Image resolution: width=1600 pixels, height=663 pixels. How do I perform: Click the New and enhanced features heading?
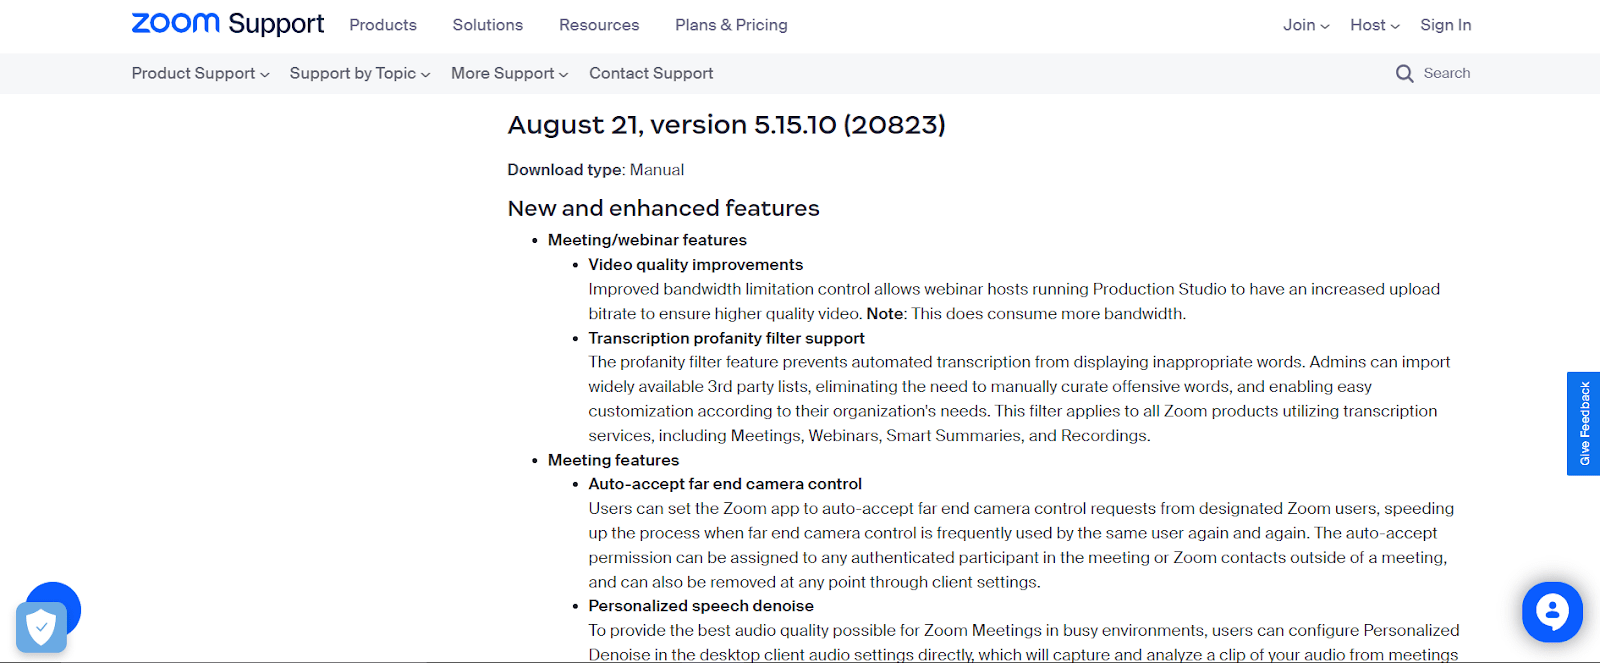[663, 208]
